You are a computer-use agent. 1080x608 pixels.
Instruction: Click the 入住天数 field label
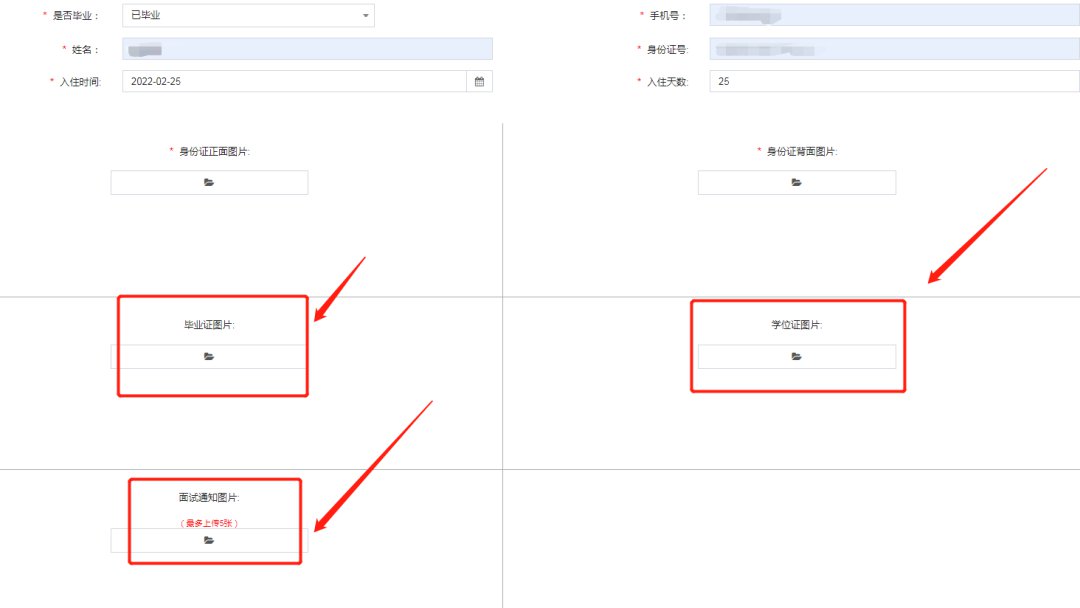(x=667, y=82)
